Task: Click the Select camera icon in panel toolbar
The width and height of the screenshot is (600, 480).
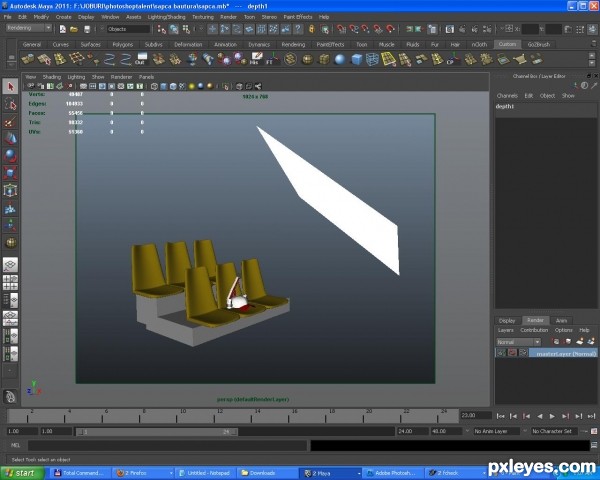Action: tap(31, 86)
